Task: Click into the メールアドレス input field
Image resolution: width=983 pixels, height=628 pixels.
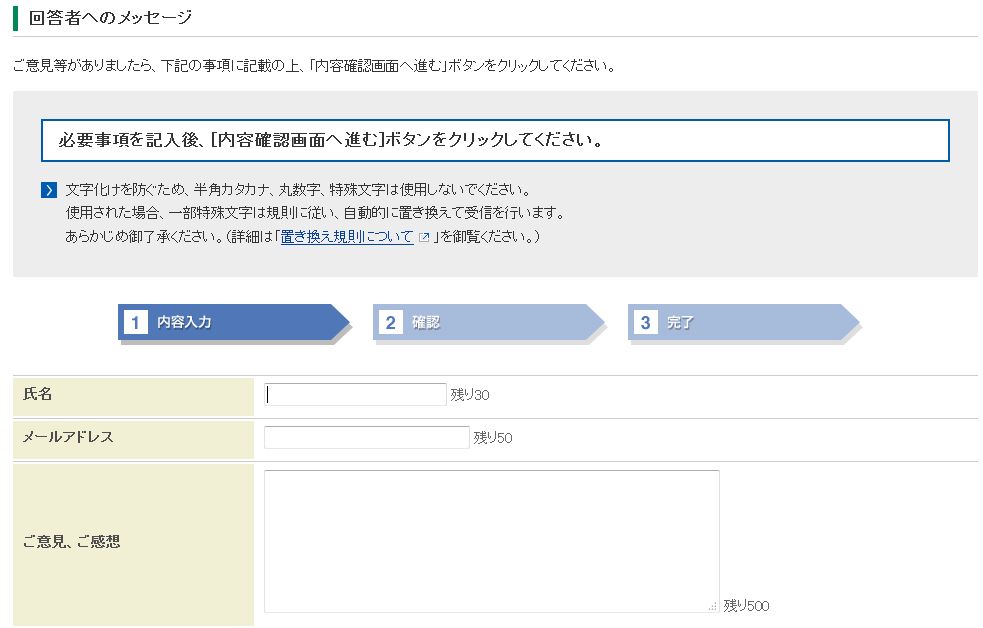Action: pyautogui.click(x=366, y=437)
